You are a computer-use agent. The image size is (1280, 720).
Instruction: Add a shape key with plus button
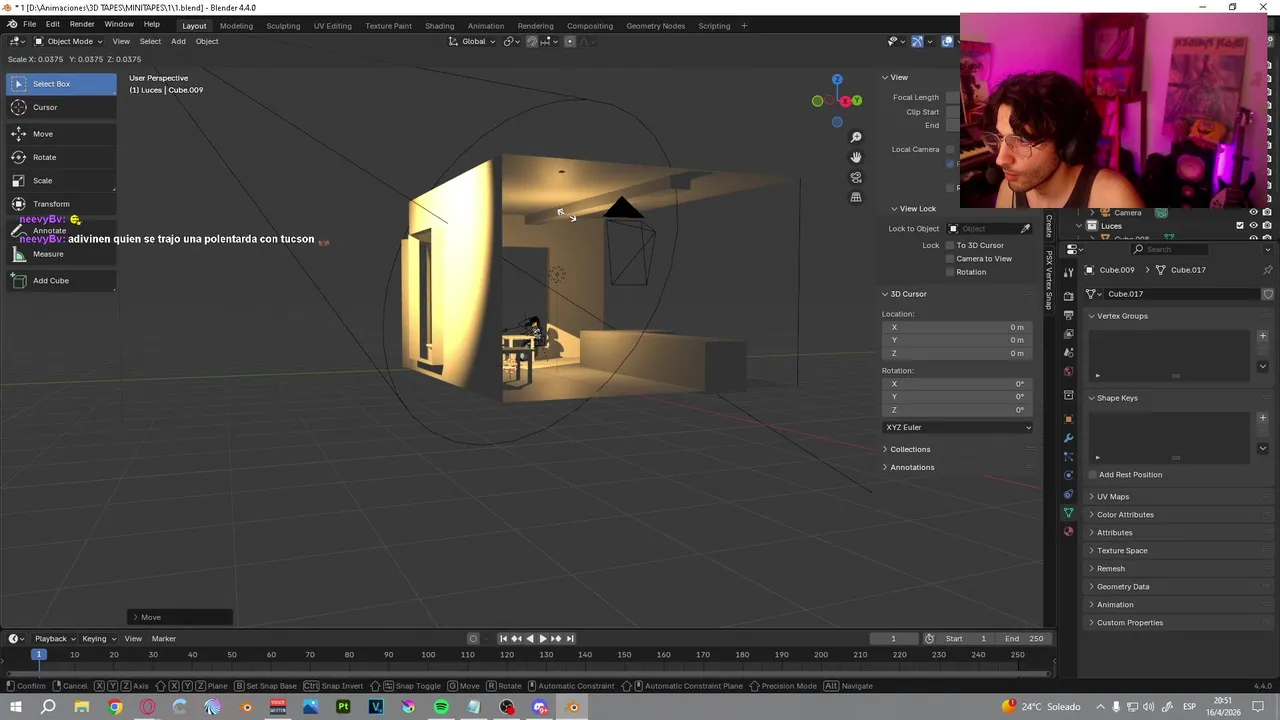1262,418
